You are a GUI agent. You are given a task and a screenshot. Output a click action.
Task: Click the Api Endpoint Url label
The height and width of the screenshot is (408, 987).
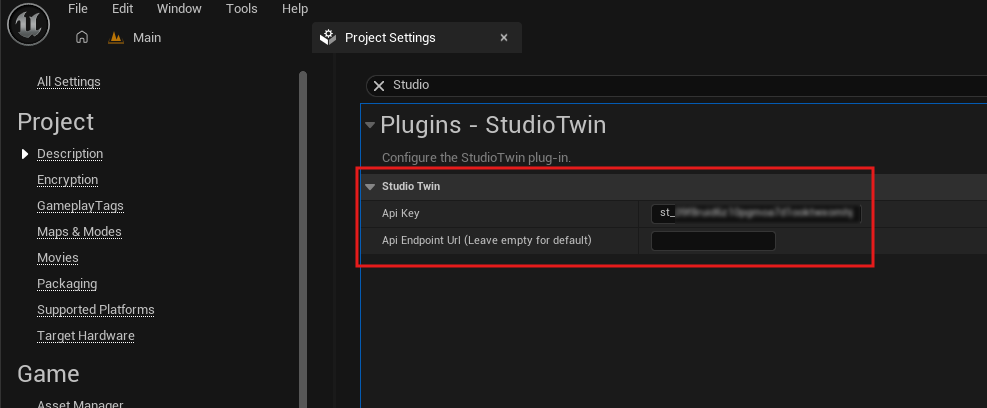pyautogui.click(x=487, y=240)
